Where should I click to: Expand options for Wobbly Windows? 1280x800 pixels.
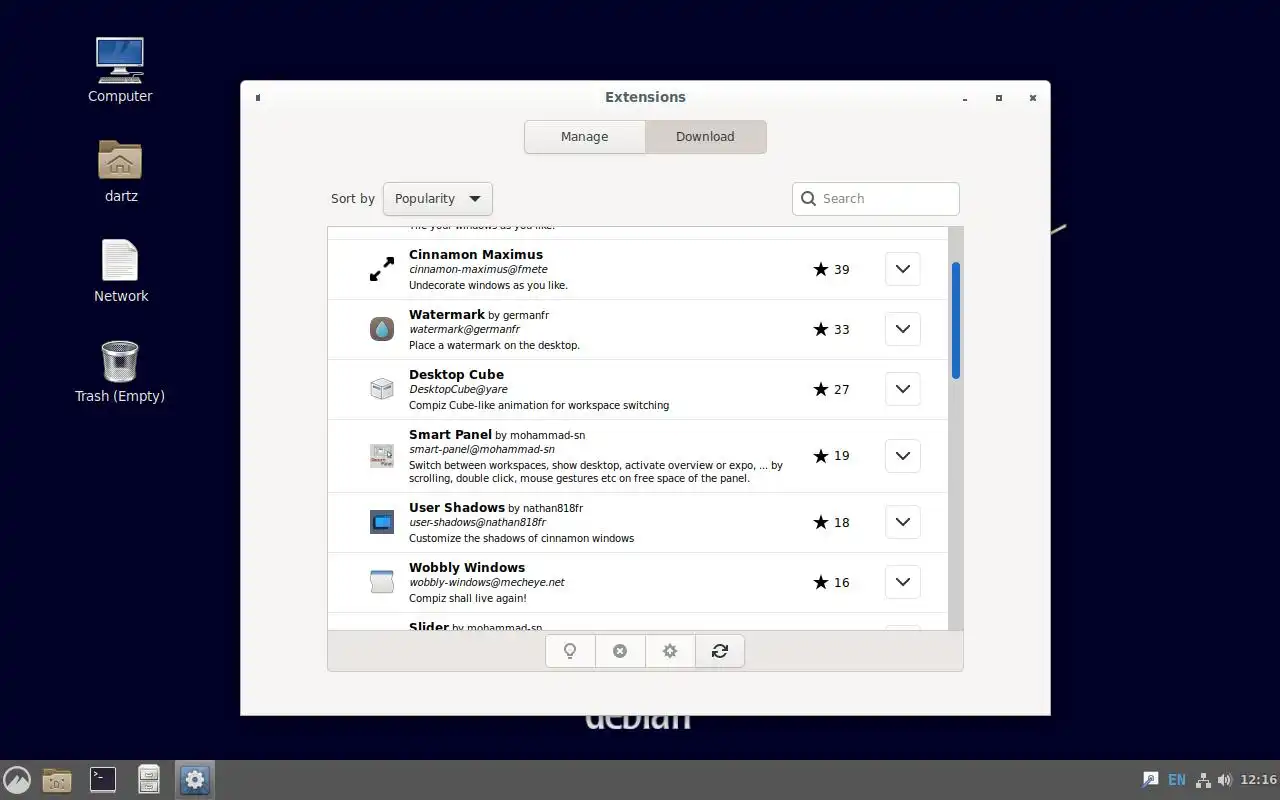pyautogui.click(x=903, y=582)
